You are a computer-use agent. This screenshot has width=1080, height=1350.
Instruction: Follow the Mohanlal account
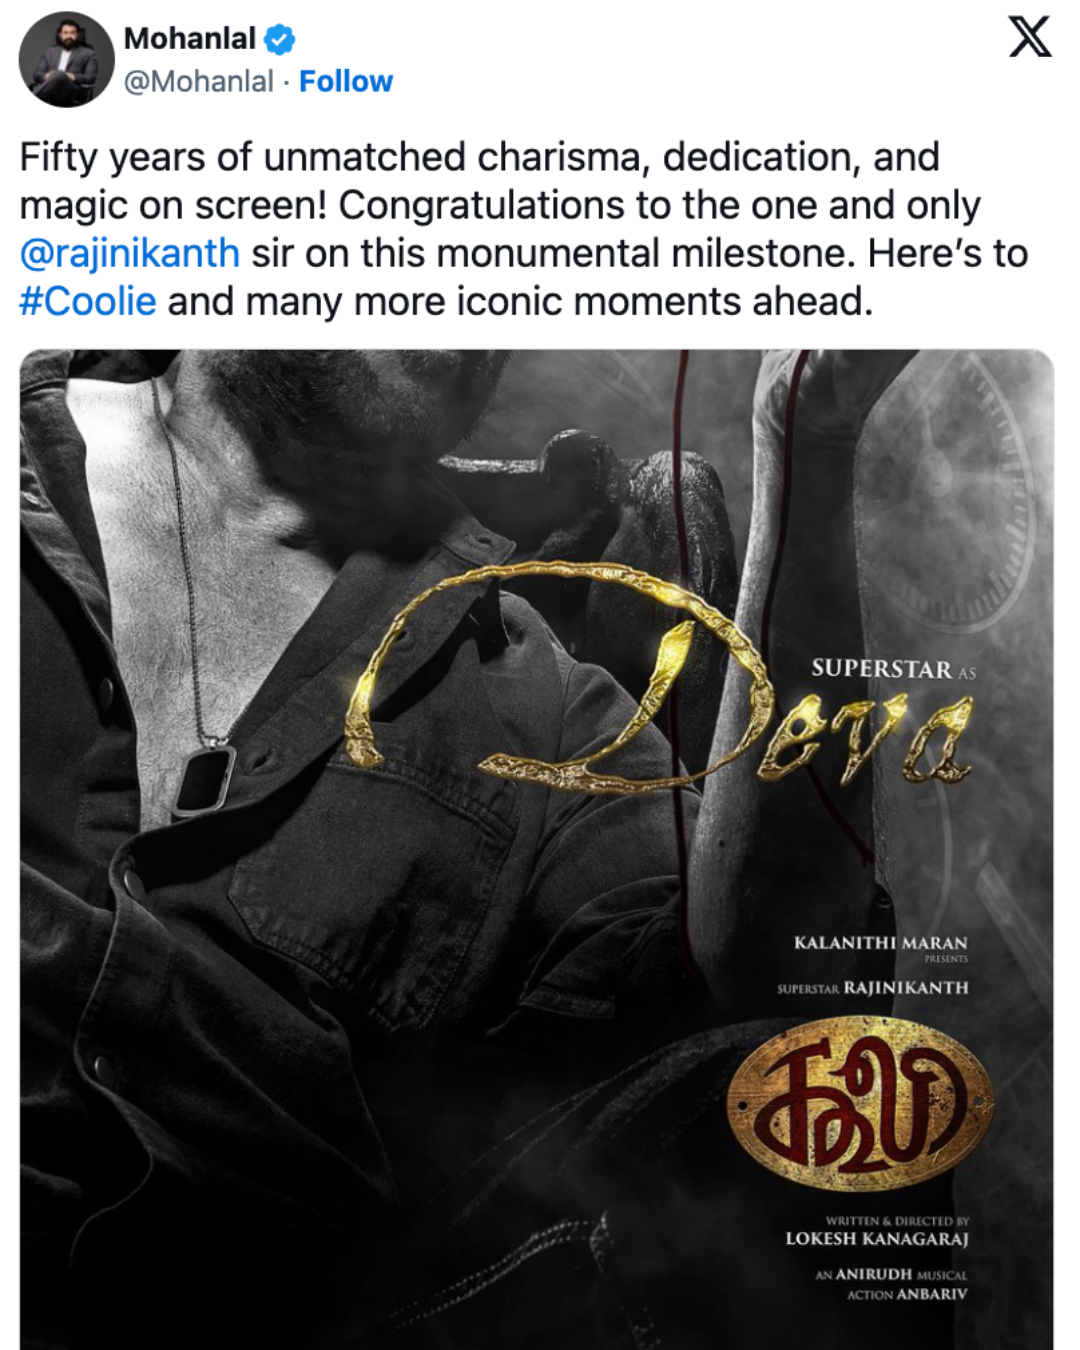pyautogui.click(x=346, y=81)
